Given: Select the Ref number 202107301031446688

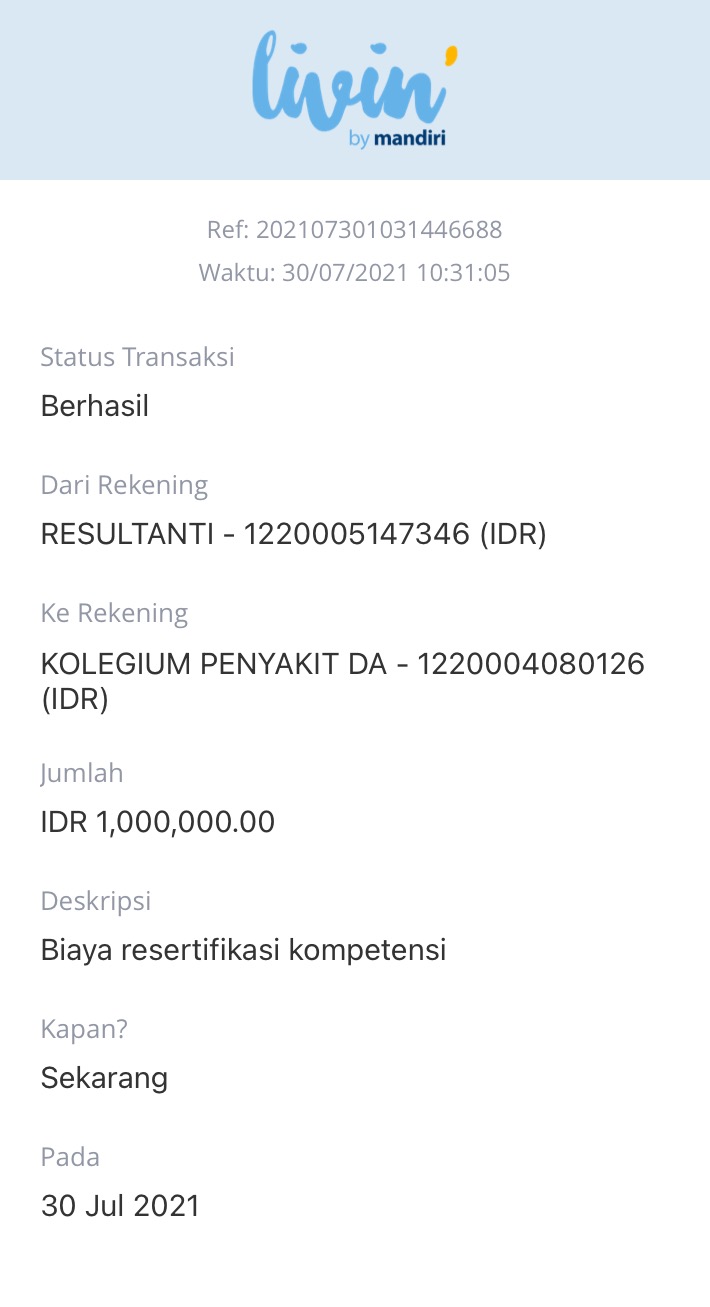Looking at the screenshot, I should click(379, 230).
